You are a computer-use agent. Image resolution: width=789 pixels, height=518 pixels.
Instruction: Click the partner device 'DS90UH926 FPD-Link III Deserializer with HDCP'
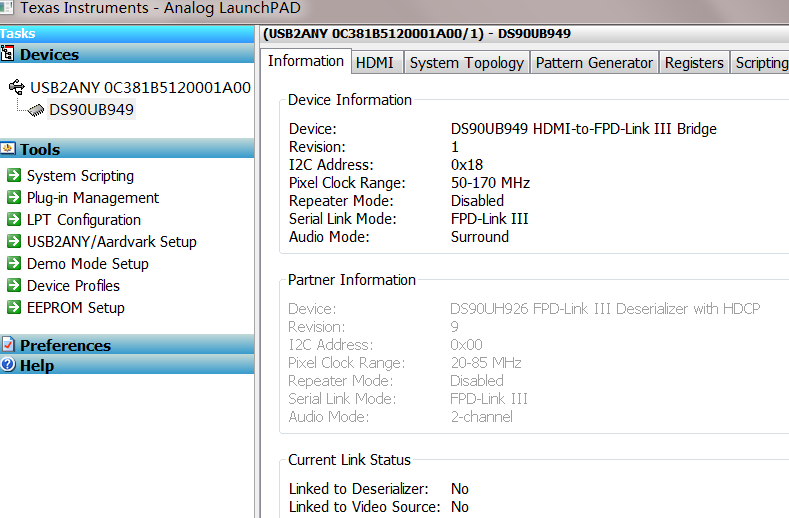tap(605, 309)
